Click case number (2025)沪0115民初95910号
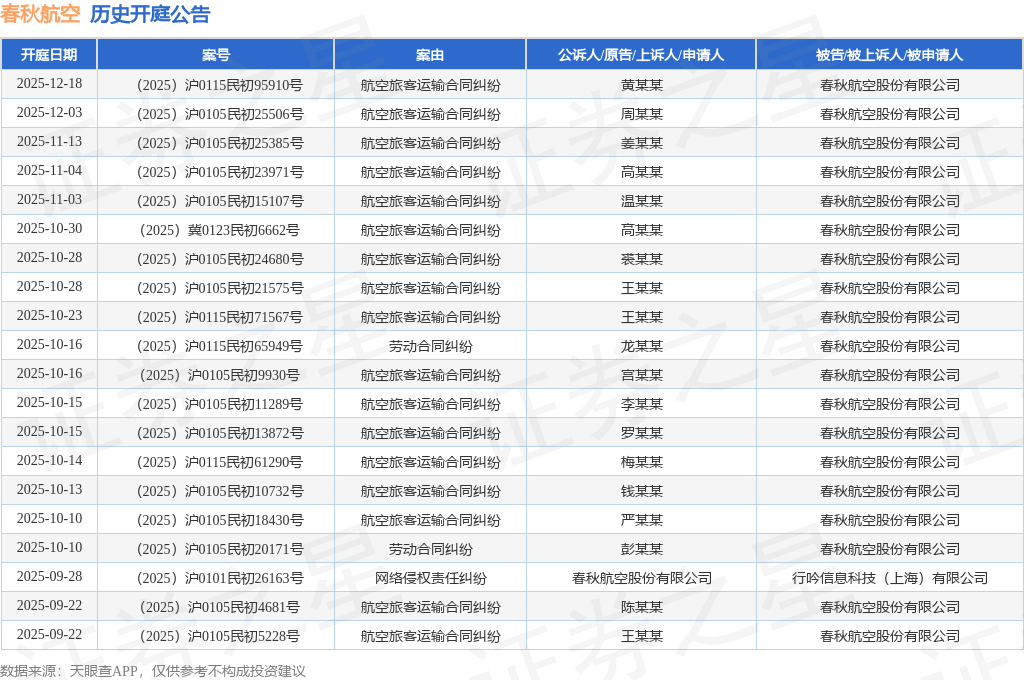This screenshot has height=680, width=1024. point(219,85)
